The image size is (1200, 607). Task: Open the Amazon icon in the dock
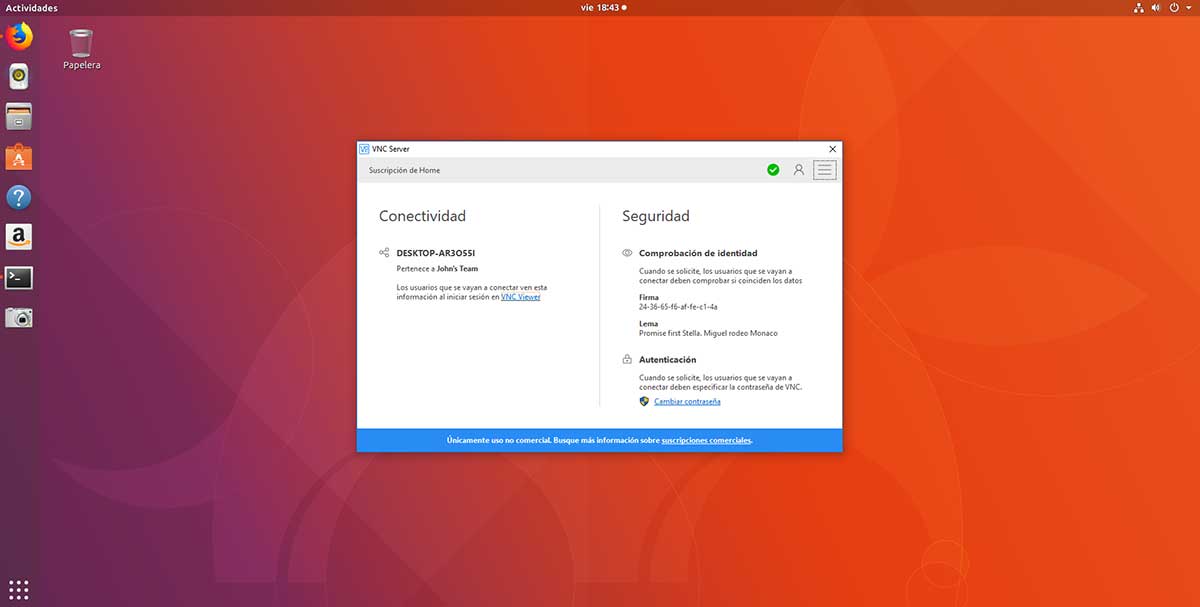tap(19, 237)
